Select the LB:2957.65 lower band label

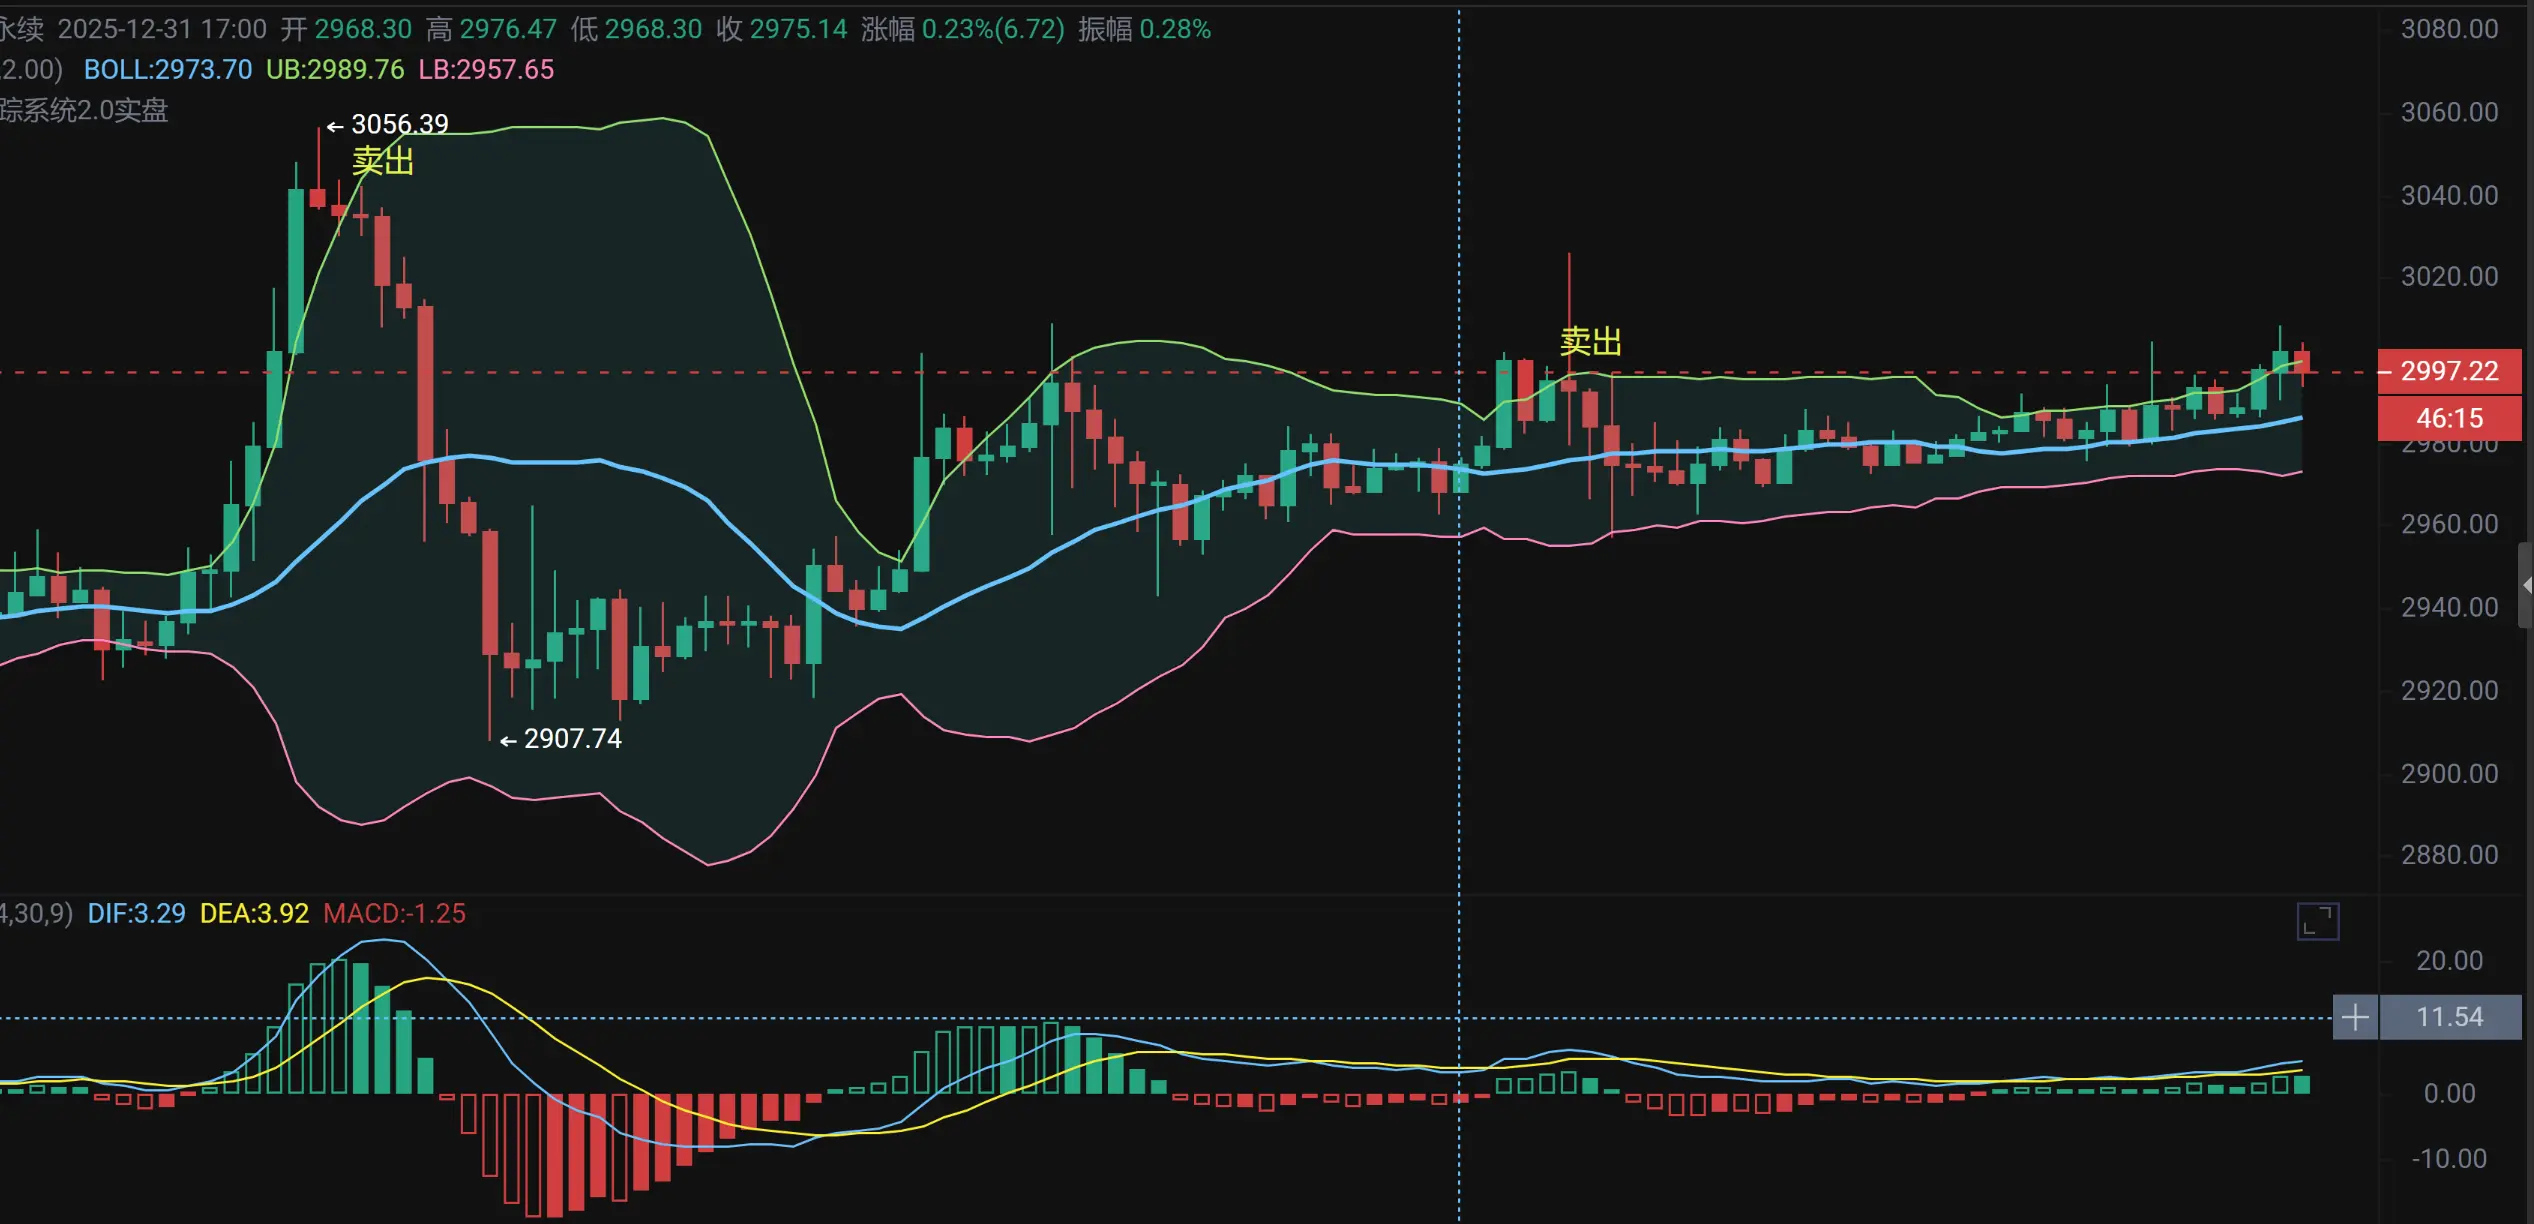(486, 69)
